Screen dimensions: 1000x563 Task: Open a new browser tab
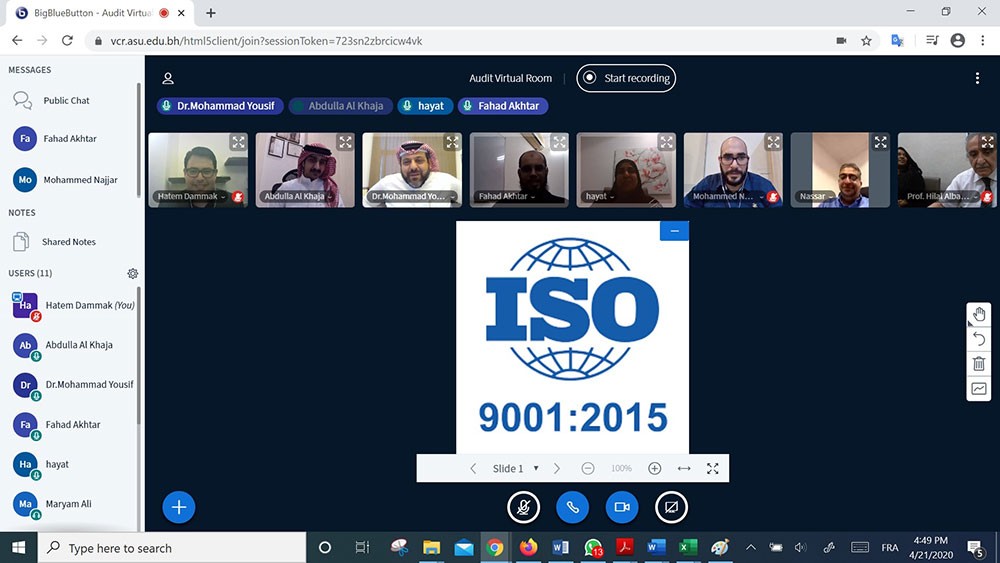pyautogui.click(x=210, y=13)
